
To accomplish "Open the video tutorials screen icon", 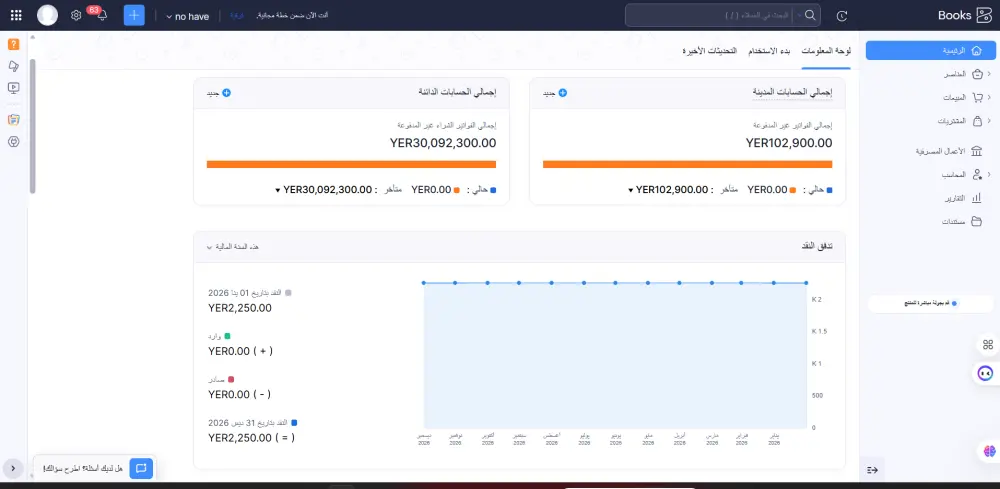I will pos(13,88).
